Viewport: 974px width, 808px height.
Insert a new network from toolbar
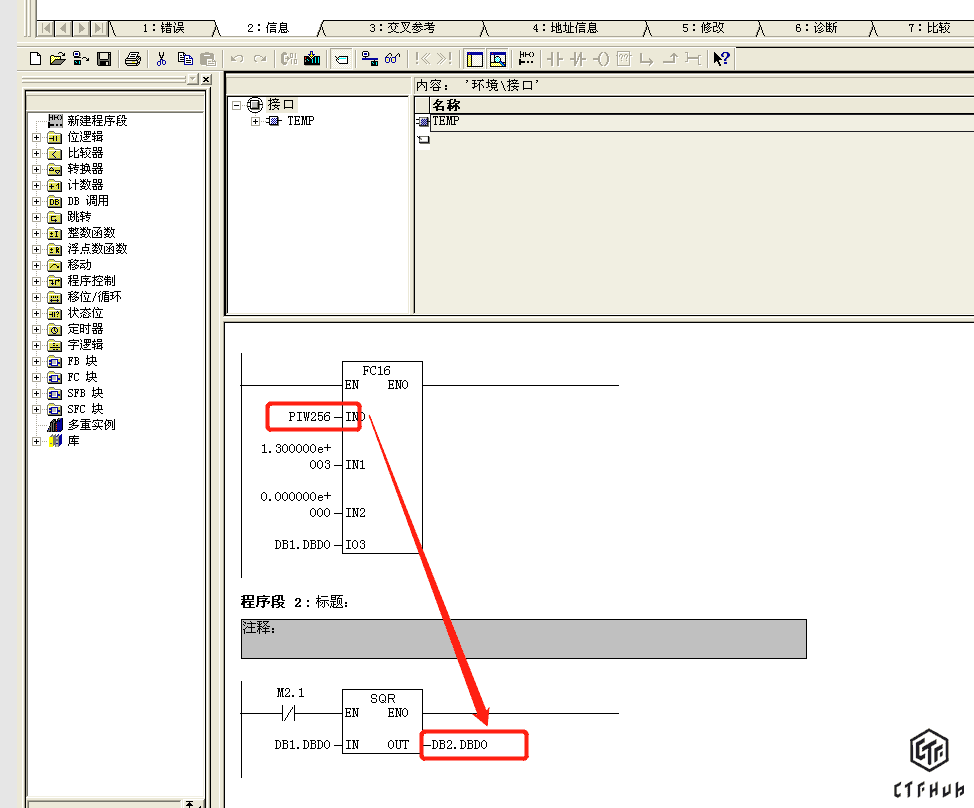[x=527, y=59]
